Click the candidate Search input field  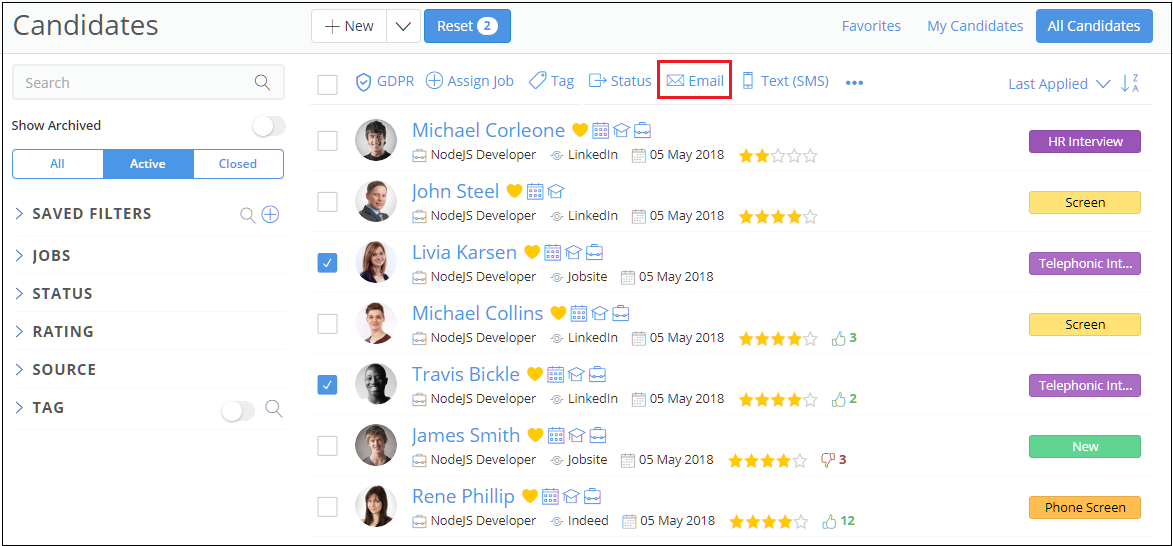(135, 83)
